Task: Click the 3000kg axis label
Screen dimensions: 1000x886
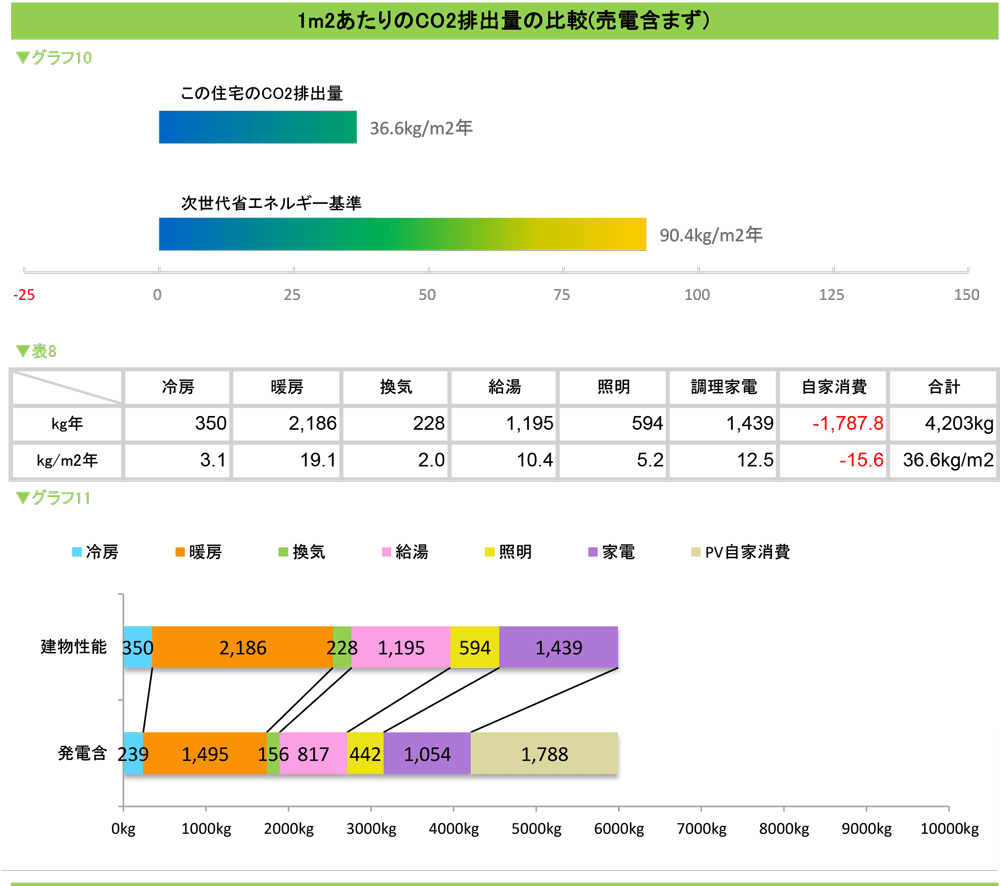Action: tap(371, 829)
